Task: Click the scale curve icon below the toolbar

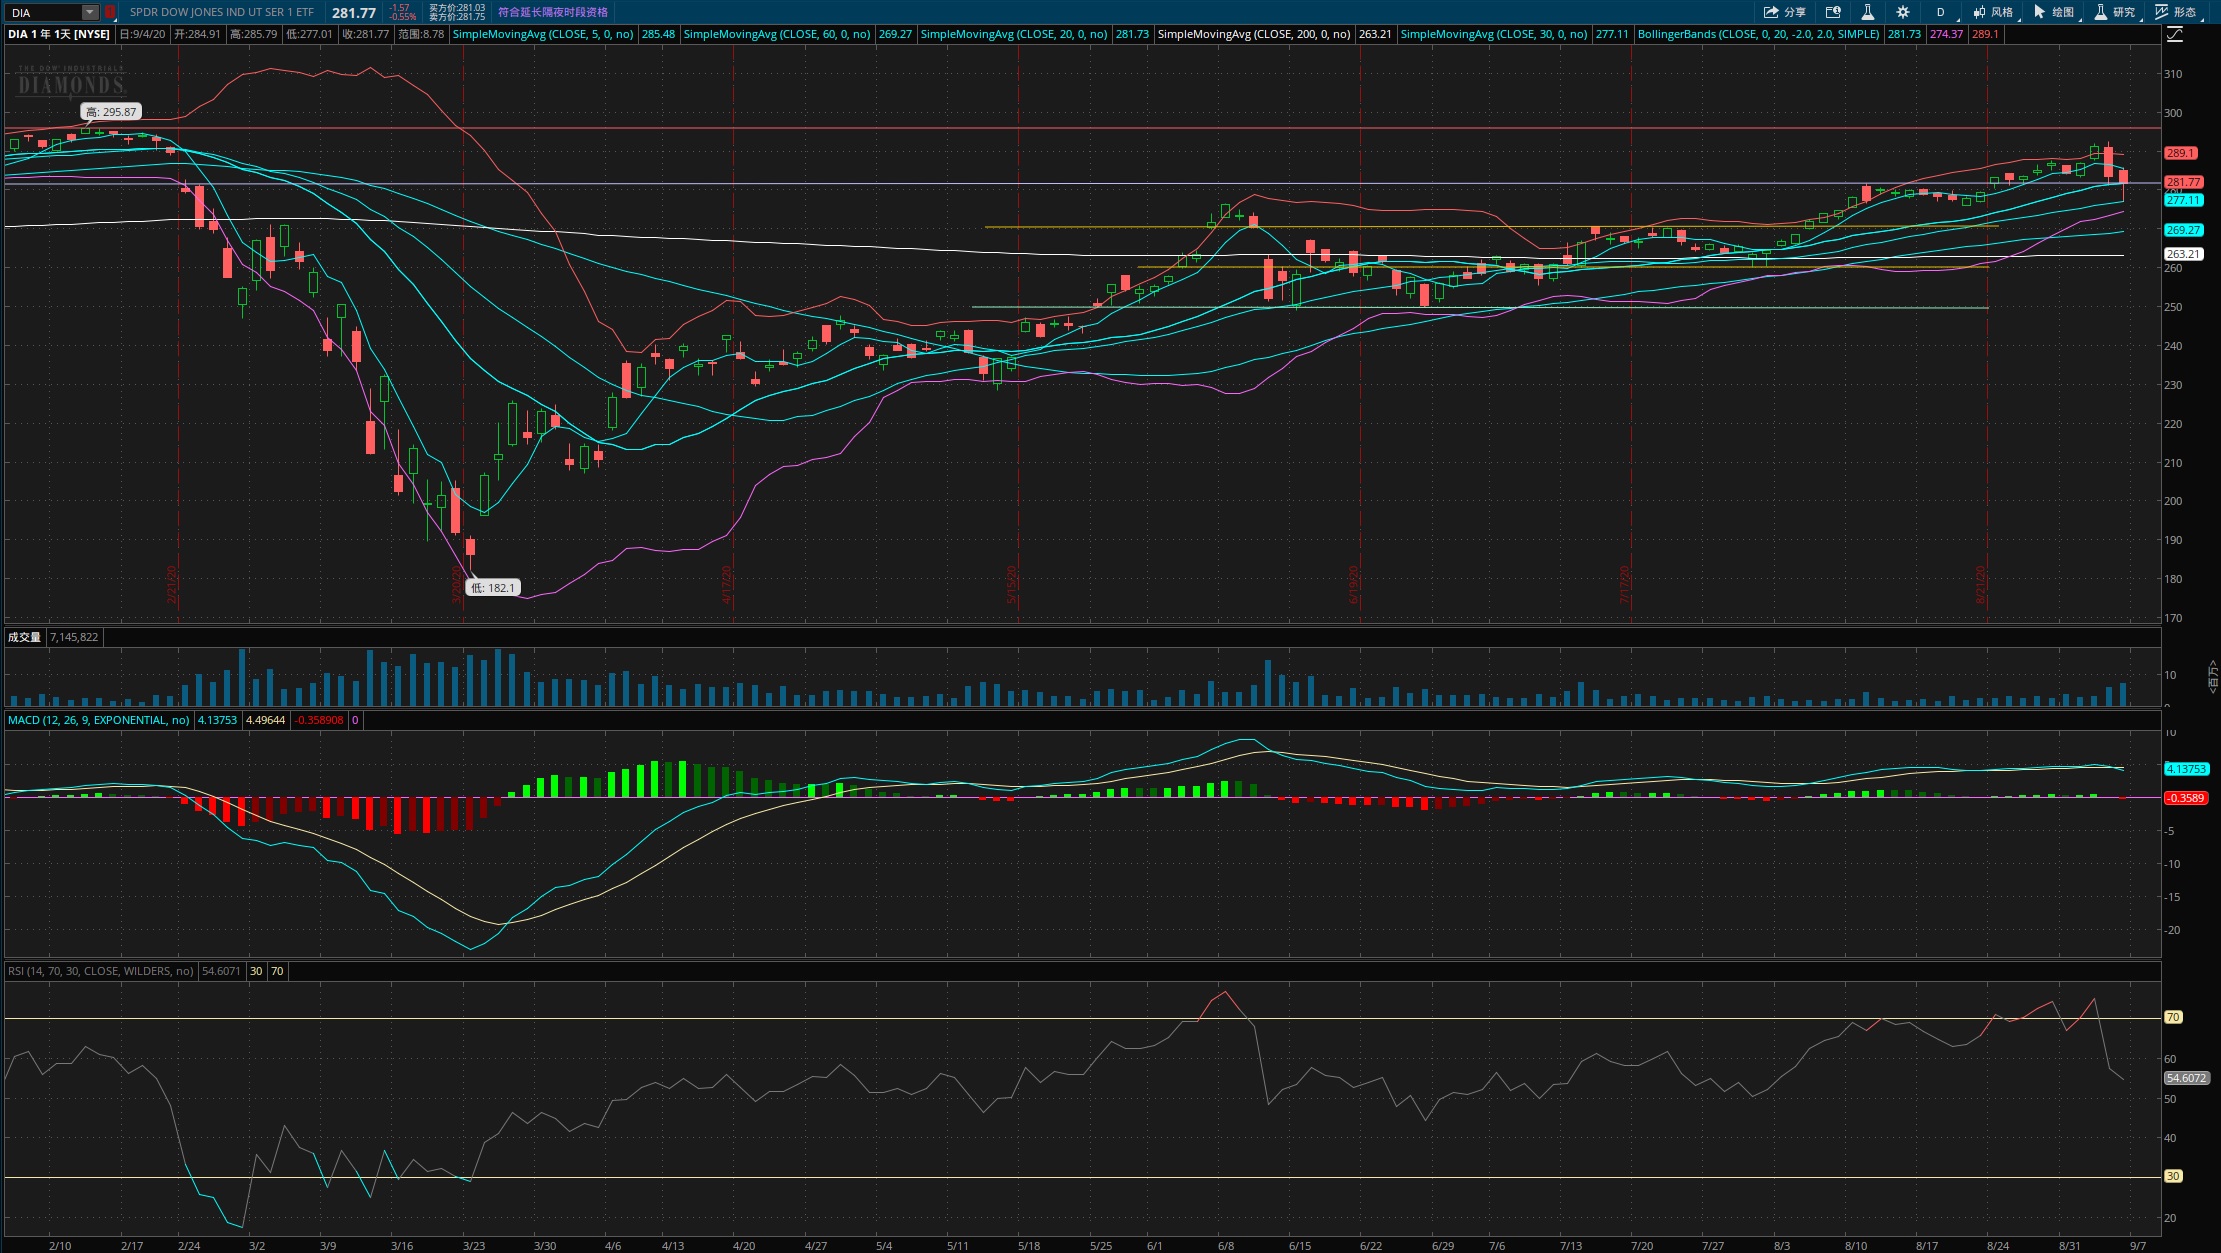Action: click(x=2175, y=34)
